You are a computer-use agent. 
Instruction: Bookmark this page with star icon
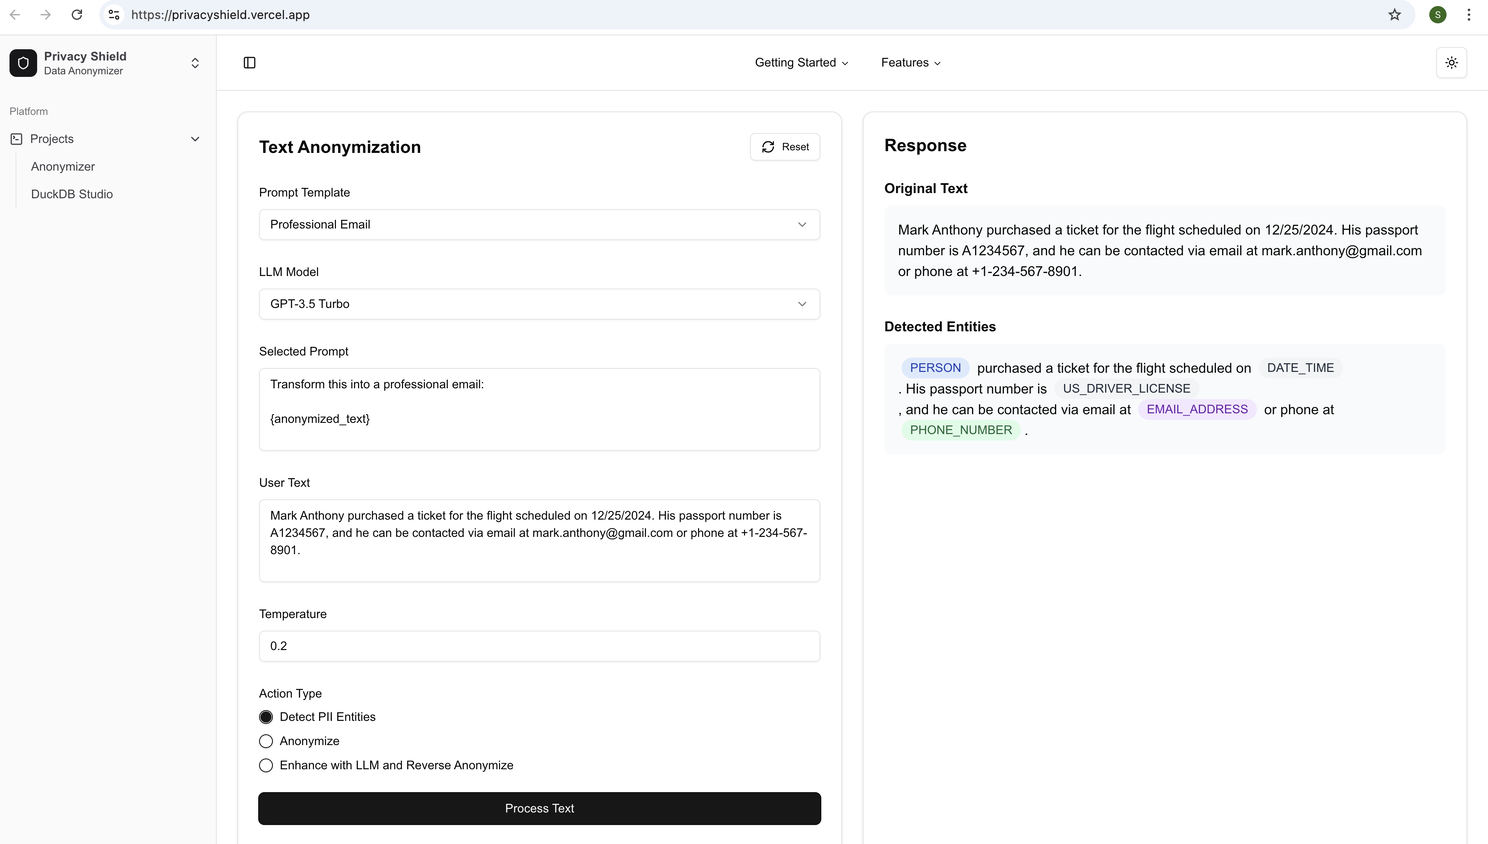(x=1394, y=15)
